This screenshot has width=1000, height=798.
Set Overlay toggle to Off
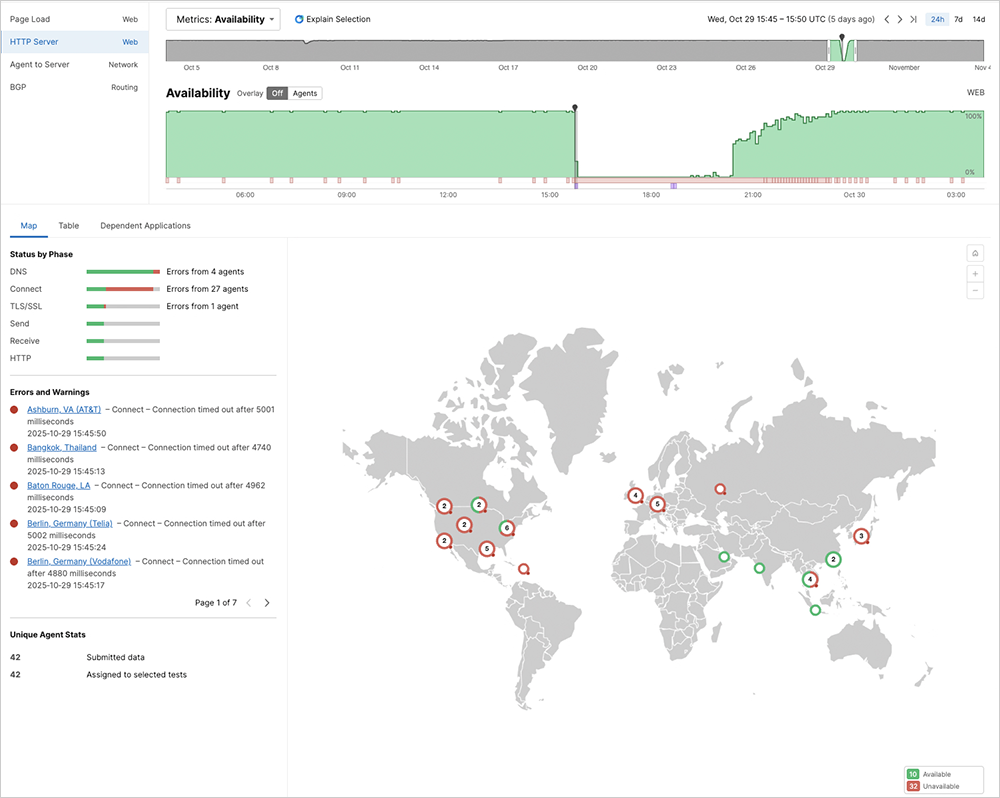[276, 93]
